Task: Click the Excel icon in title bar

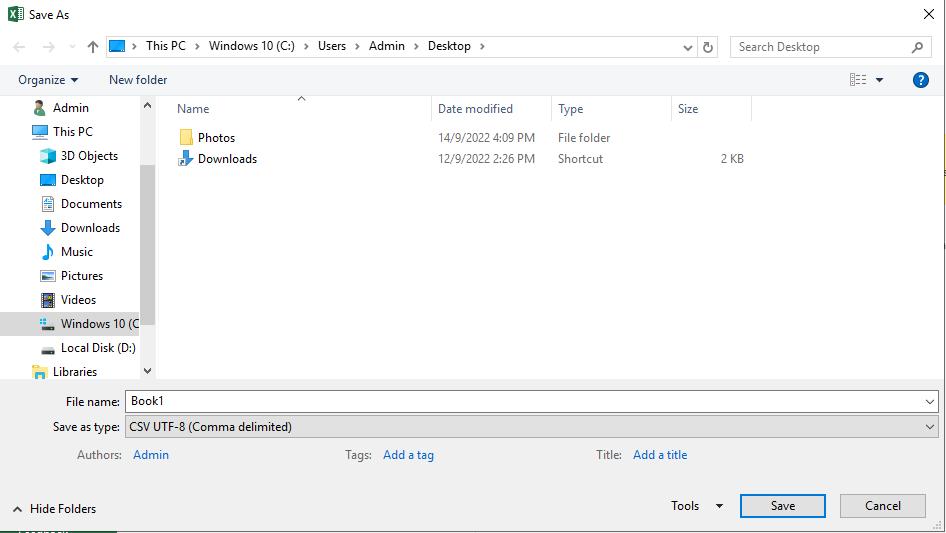Action: (16, 14)
